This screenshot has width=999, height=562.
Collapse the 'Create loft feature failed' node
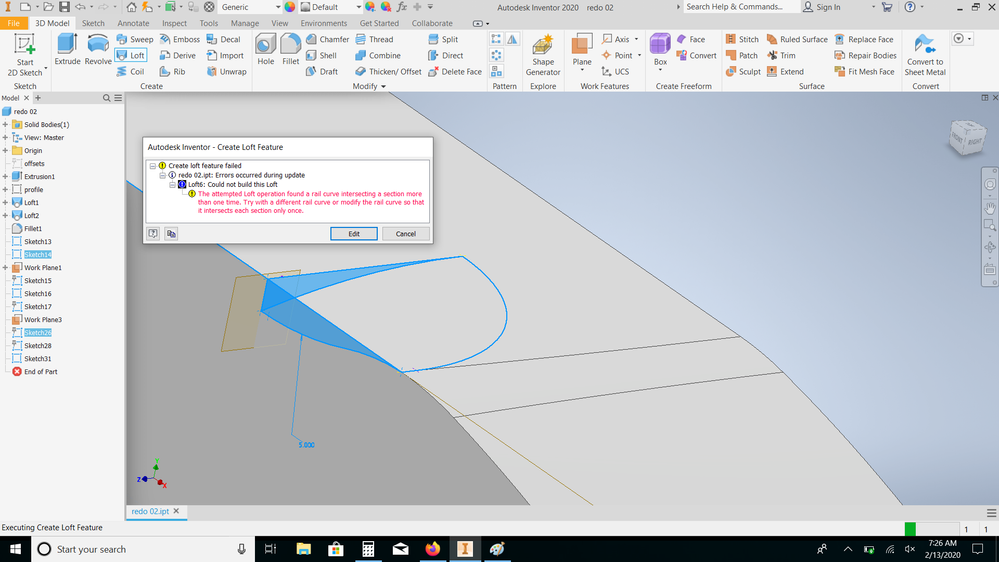[x=153, y=166]
